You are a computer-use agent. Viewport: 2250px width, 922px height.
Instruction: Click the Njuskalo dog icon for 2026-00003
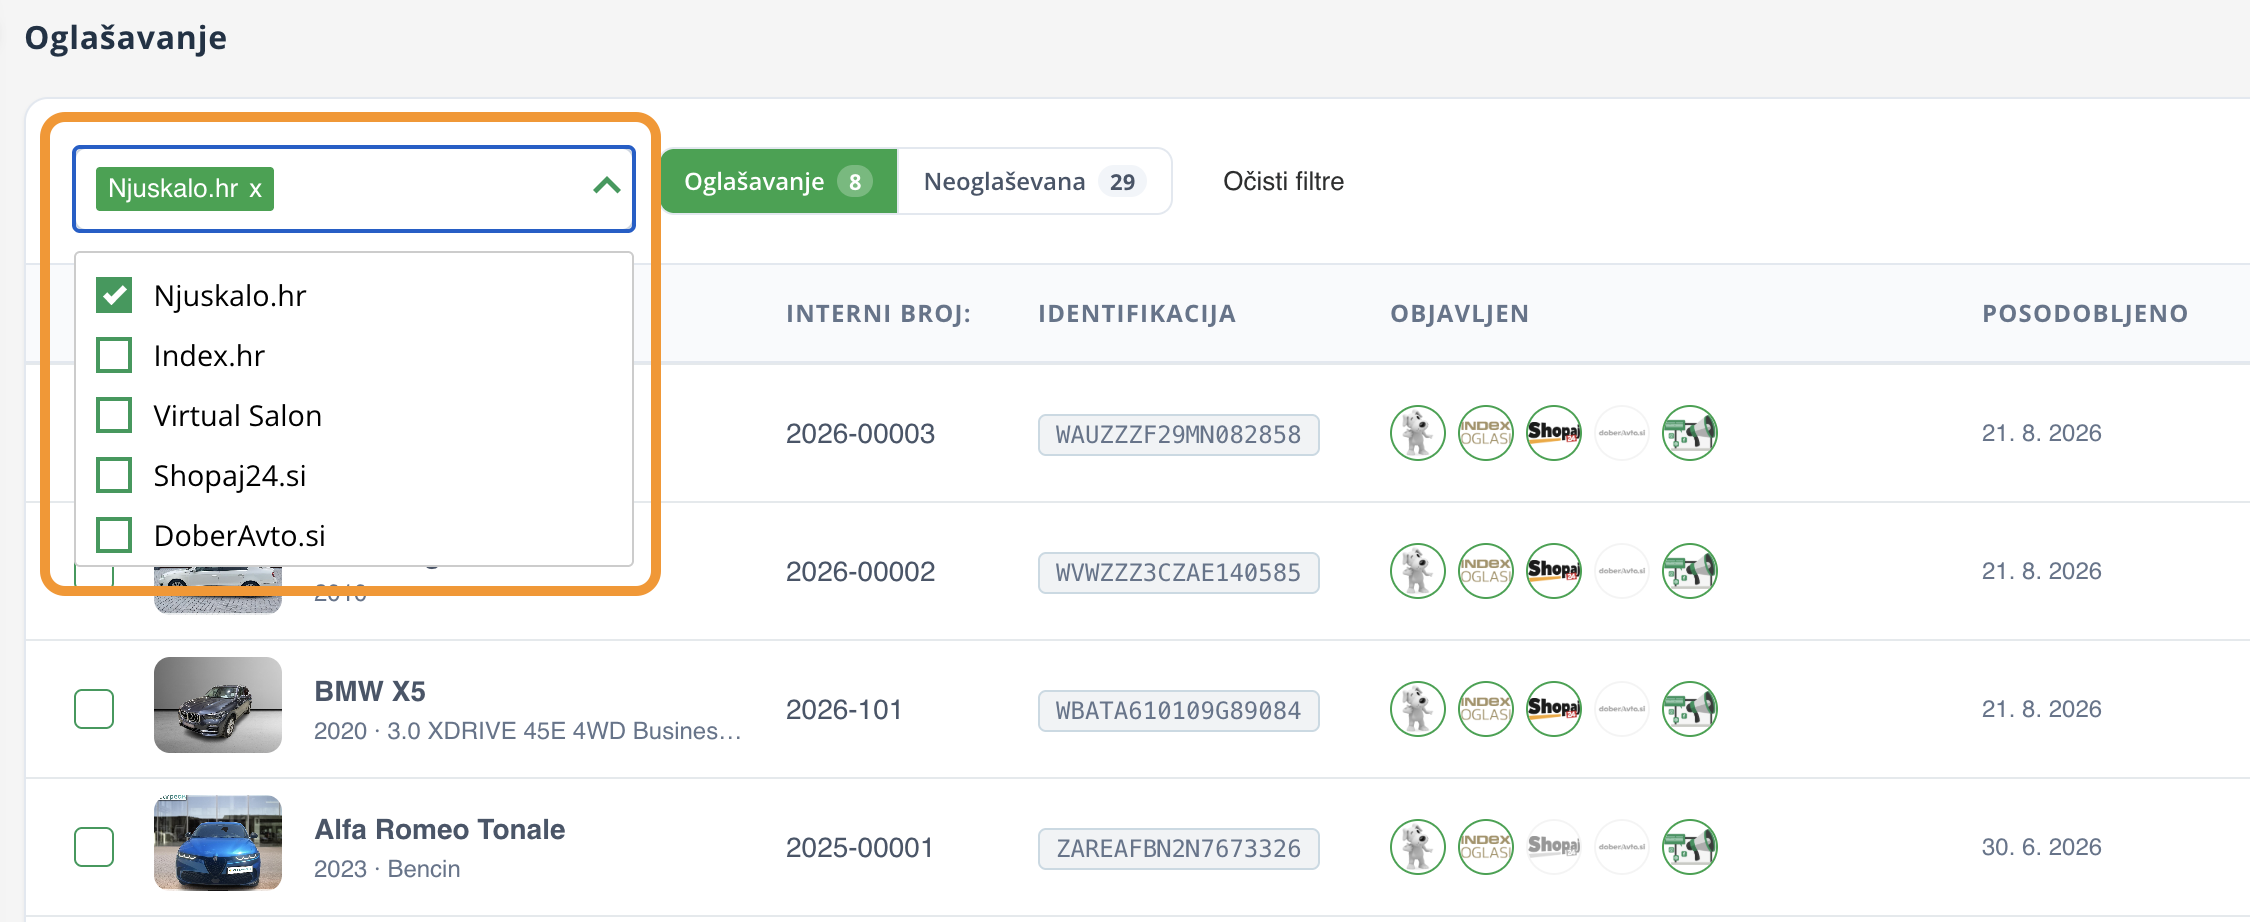click(x=1417, y=433)
